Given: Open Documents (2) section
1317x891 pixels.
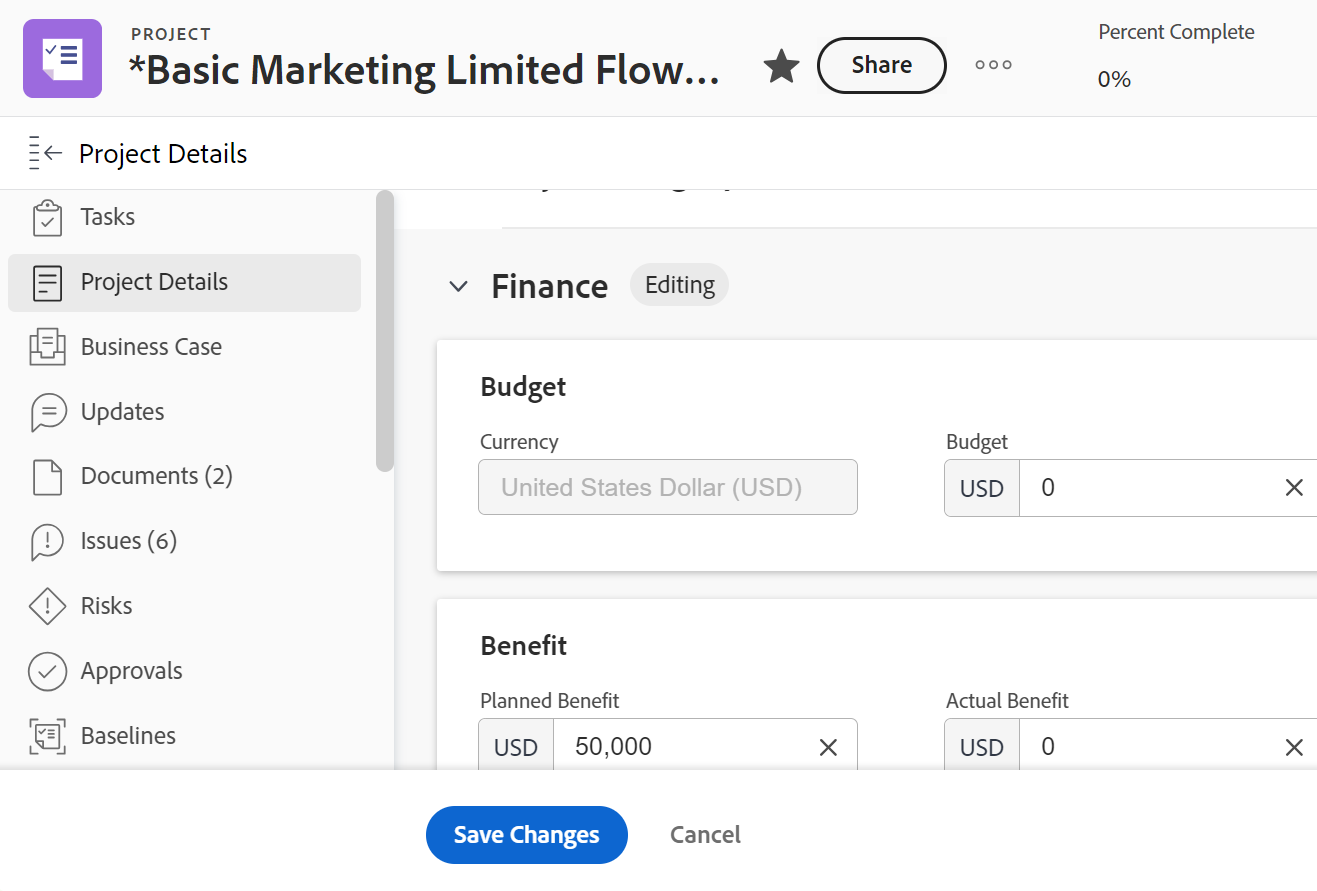Looking at the screenshot, I should tap(156, 476).
